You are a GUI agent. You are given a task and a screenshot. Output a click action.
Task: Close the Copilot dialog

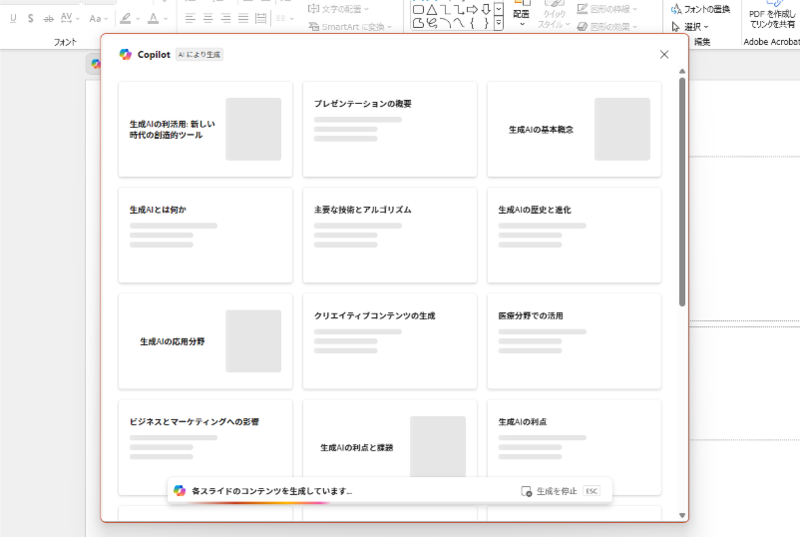click(x=664, y=54)
